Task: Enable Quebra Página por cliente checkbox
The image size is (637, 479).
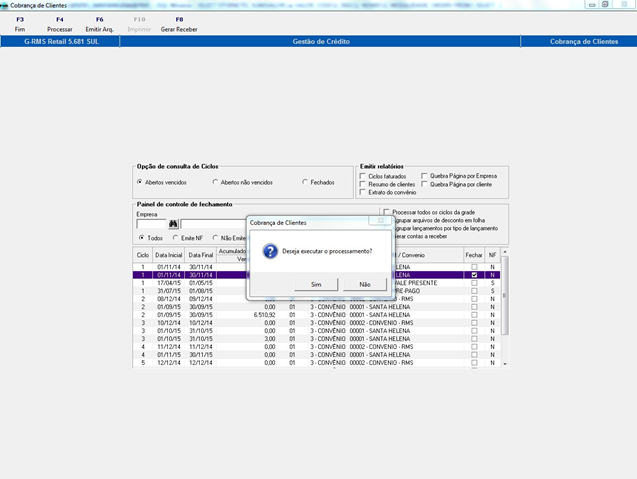Action: [425, 184]
